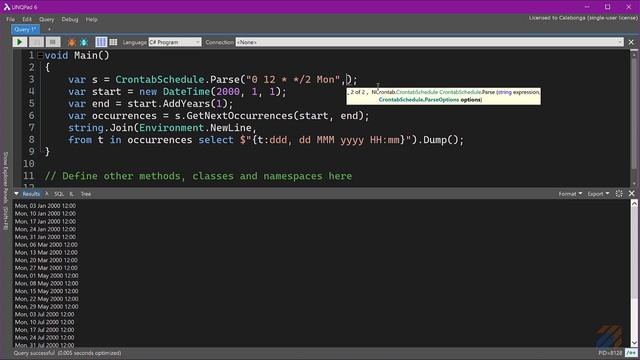The width and height of the screenshot is (640, 360).
Task: Select data grid results view icon
Action: 113,42
